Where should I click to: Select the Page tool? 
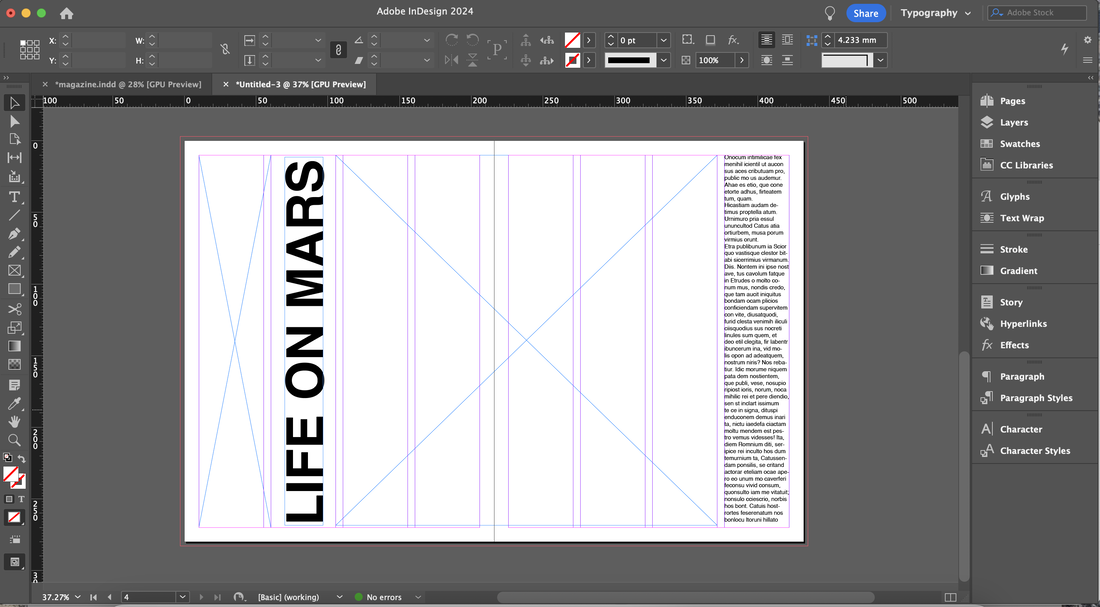click(14, 140)
